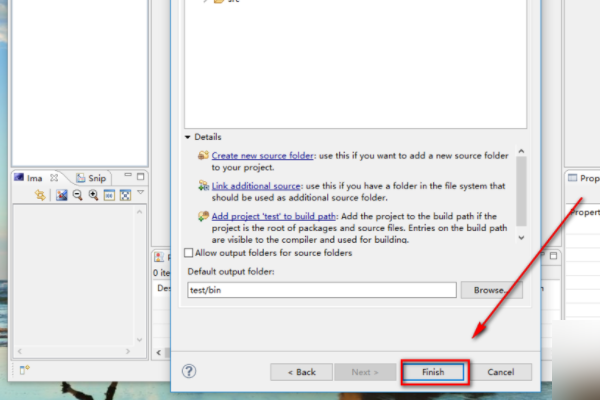Cancel the new project wizard
This screenshot has width=600, height=400.
(x=501, y=372)
